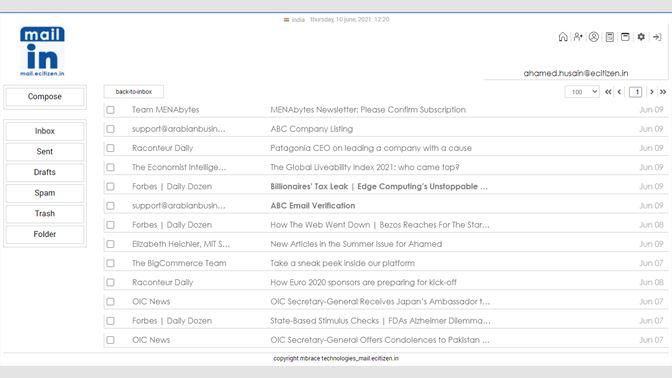Select the Team MENAbytes email checkbox

click(111, 110)
